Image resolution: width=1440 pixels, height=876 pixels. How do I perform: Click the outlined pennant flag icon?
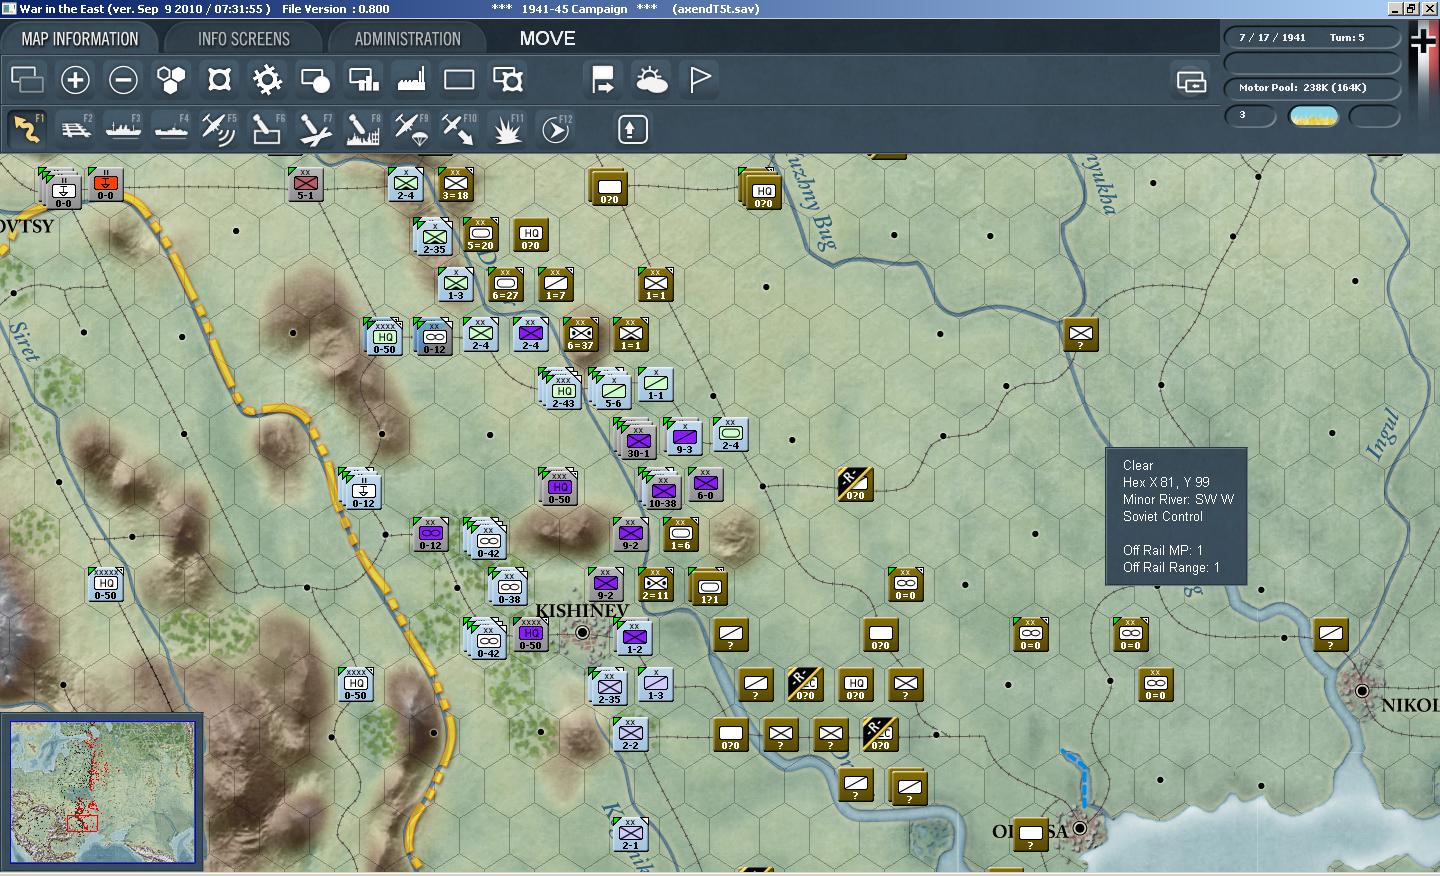coord(700,80)
